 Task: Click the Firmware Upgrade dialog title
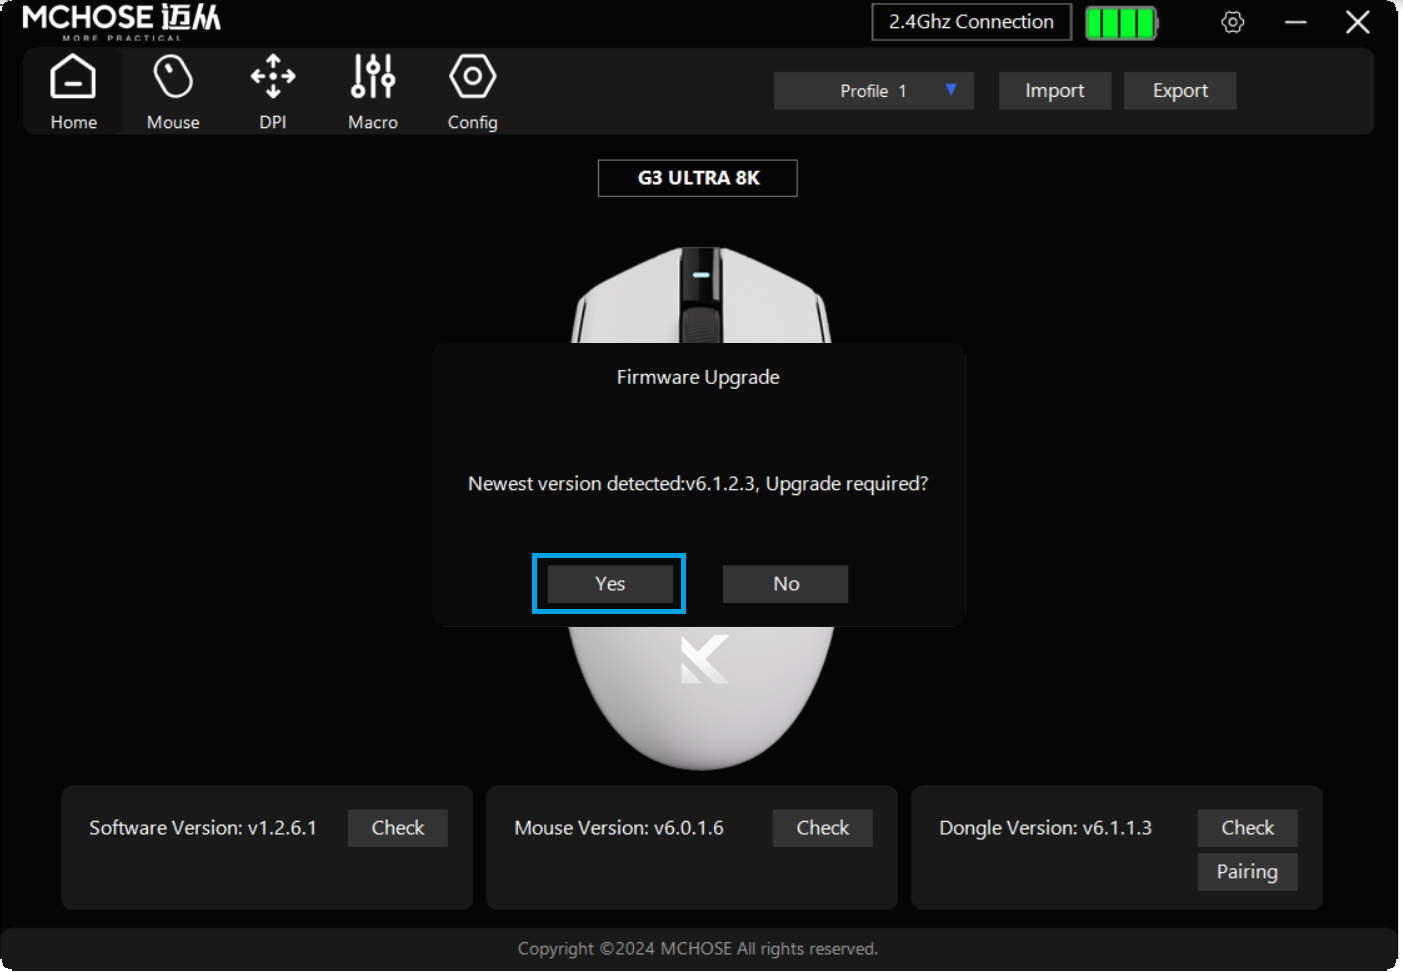[x=698, y=377]
